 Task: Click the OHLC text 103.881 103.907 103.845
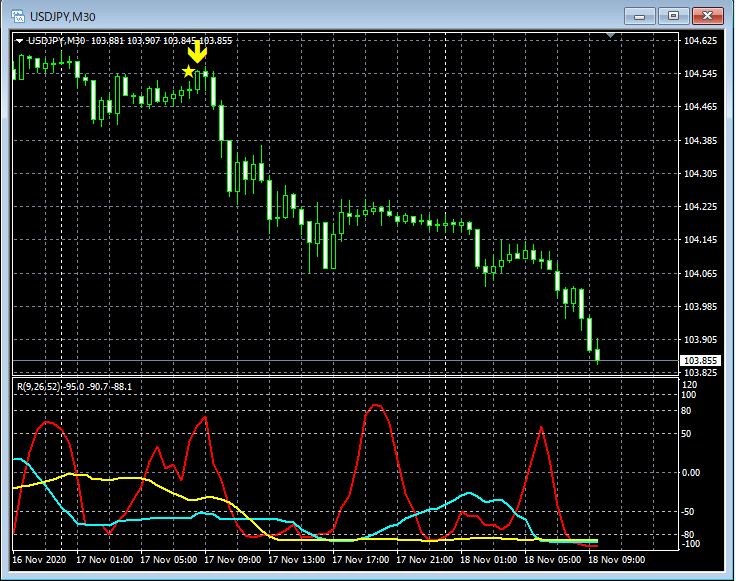coord(144,41)
